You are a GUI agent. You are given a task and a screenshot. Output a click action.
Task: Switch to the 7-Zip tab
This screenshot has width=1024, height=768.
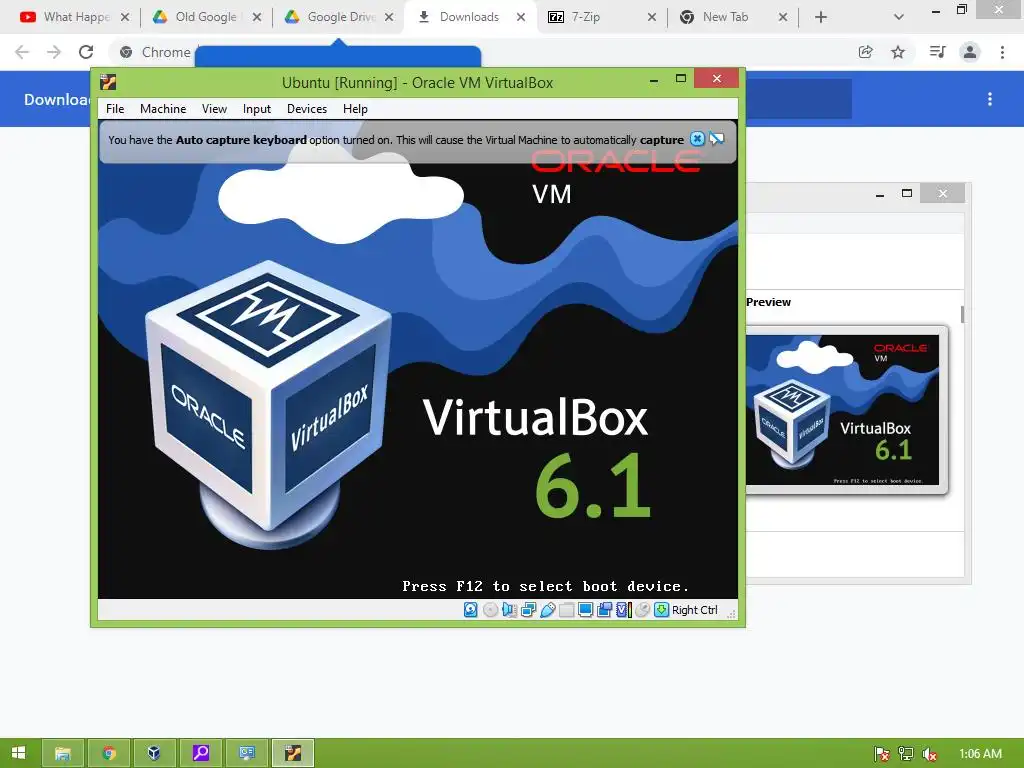point(600,17)
